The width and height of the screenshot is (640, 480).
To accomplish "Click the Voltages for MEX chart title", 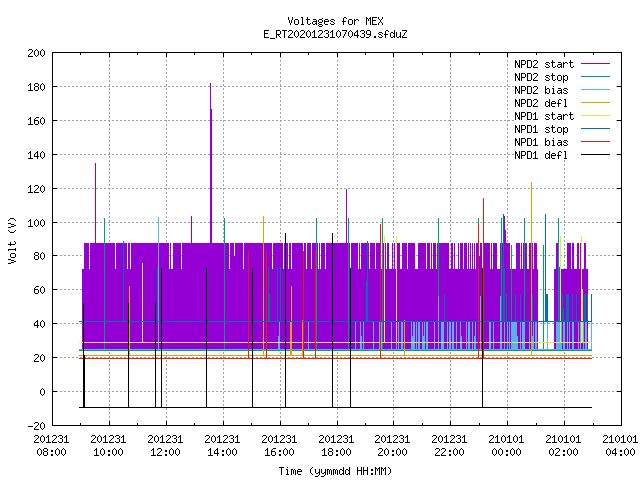I will click(x=335, y=21).
